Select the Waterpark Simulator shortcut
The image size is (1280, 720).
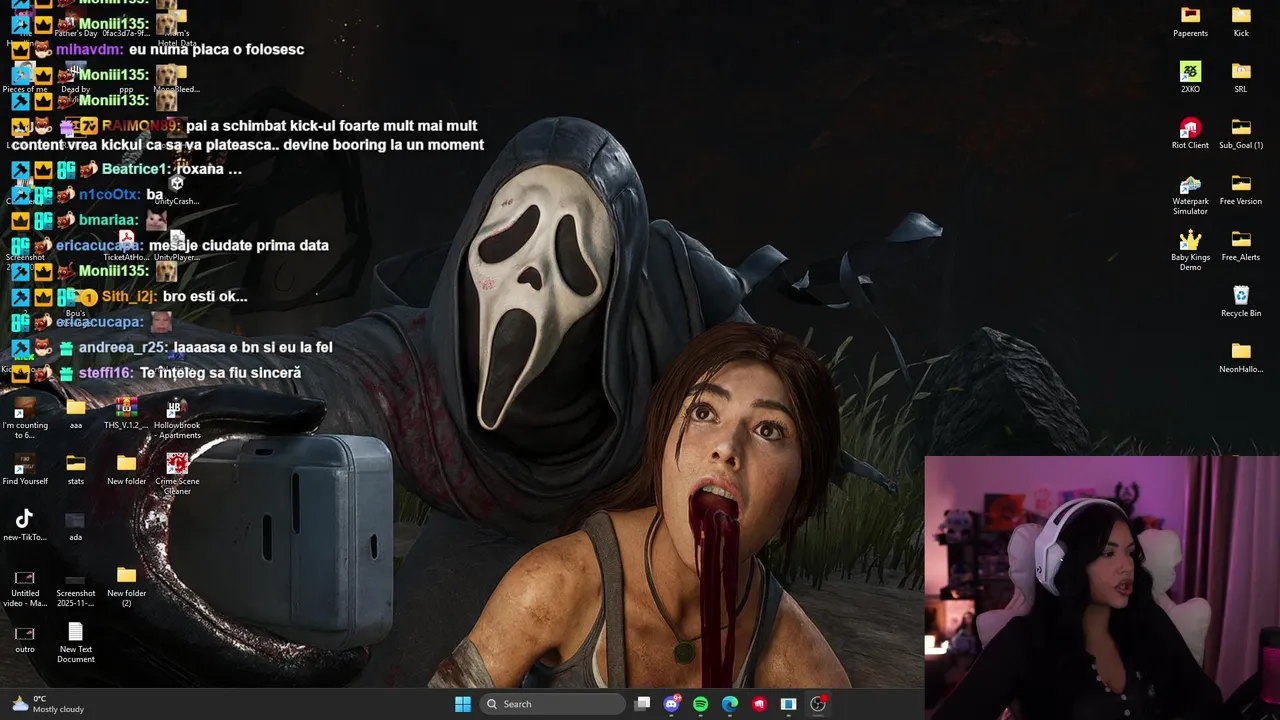[1190, 194]
